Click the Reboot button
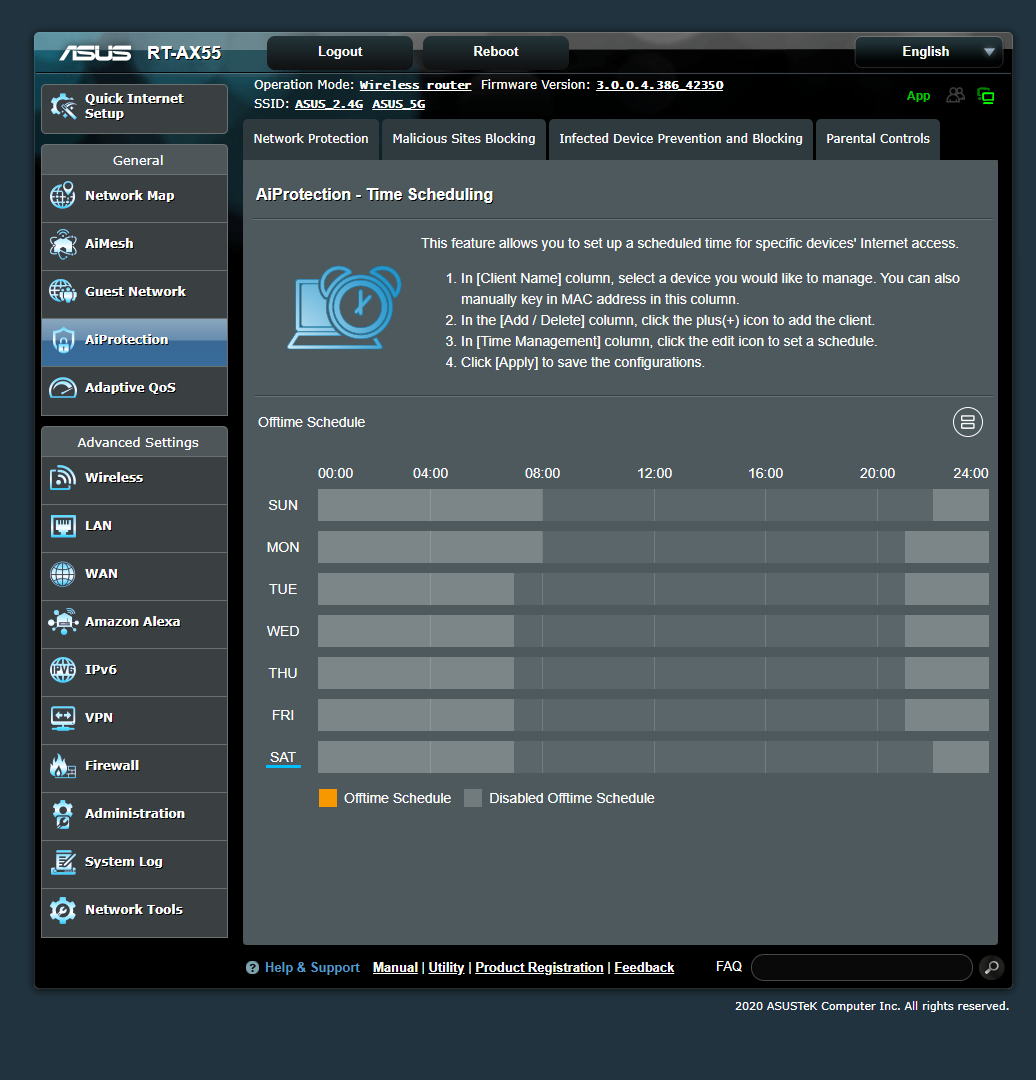Image resolution: width=1036 pixels, height=1080 pixels. [x=495, y=52]
